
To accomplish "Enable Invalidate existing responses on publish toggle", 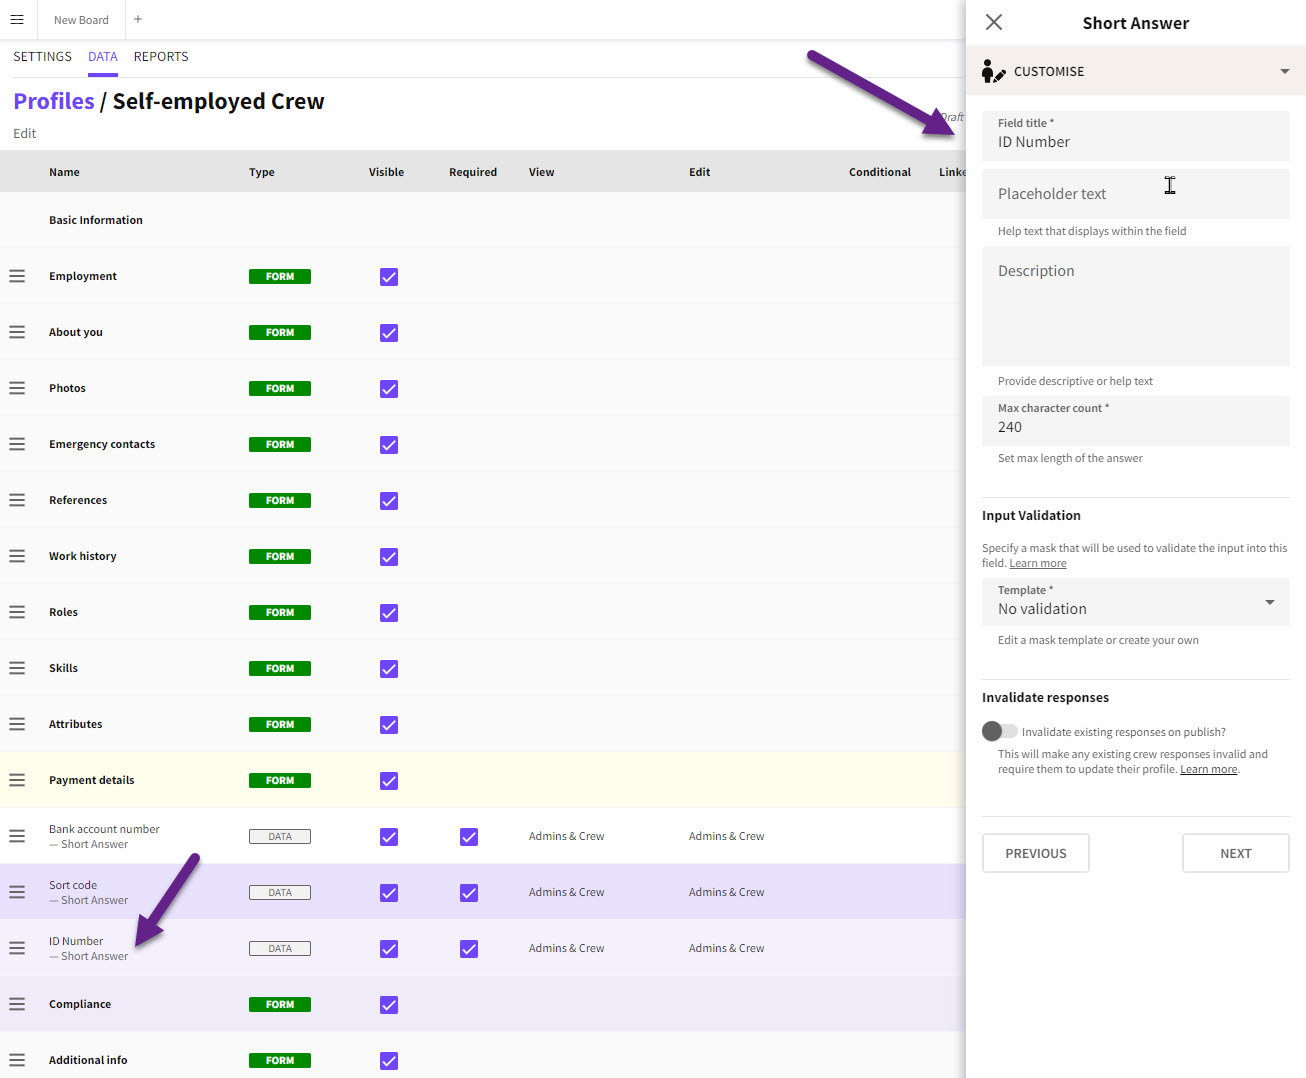I will pyautogui.click(x=999, y=731).
